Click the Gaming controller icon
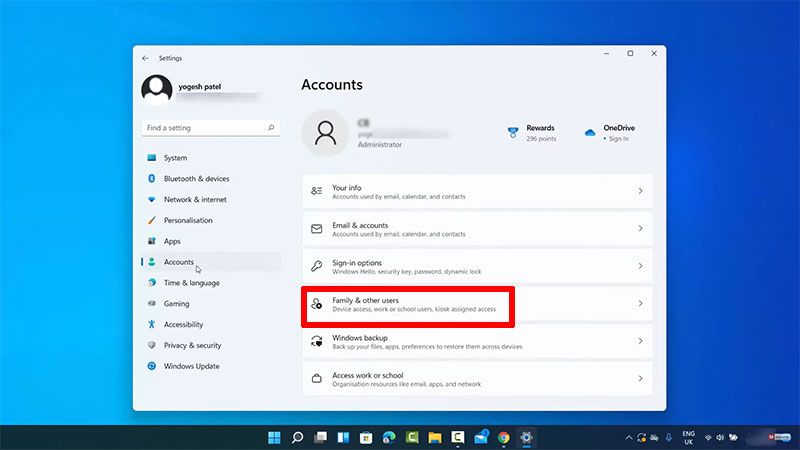The width and height of the screenshot is (800, 450). point(152,304)
